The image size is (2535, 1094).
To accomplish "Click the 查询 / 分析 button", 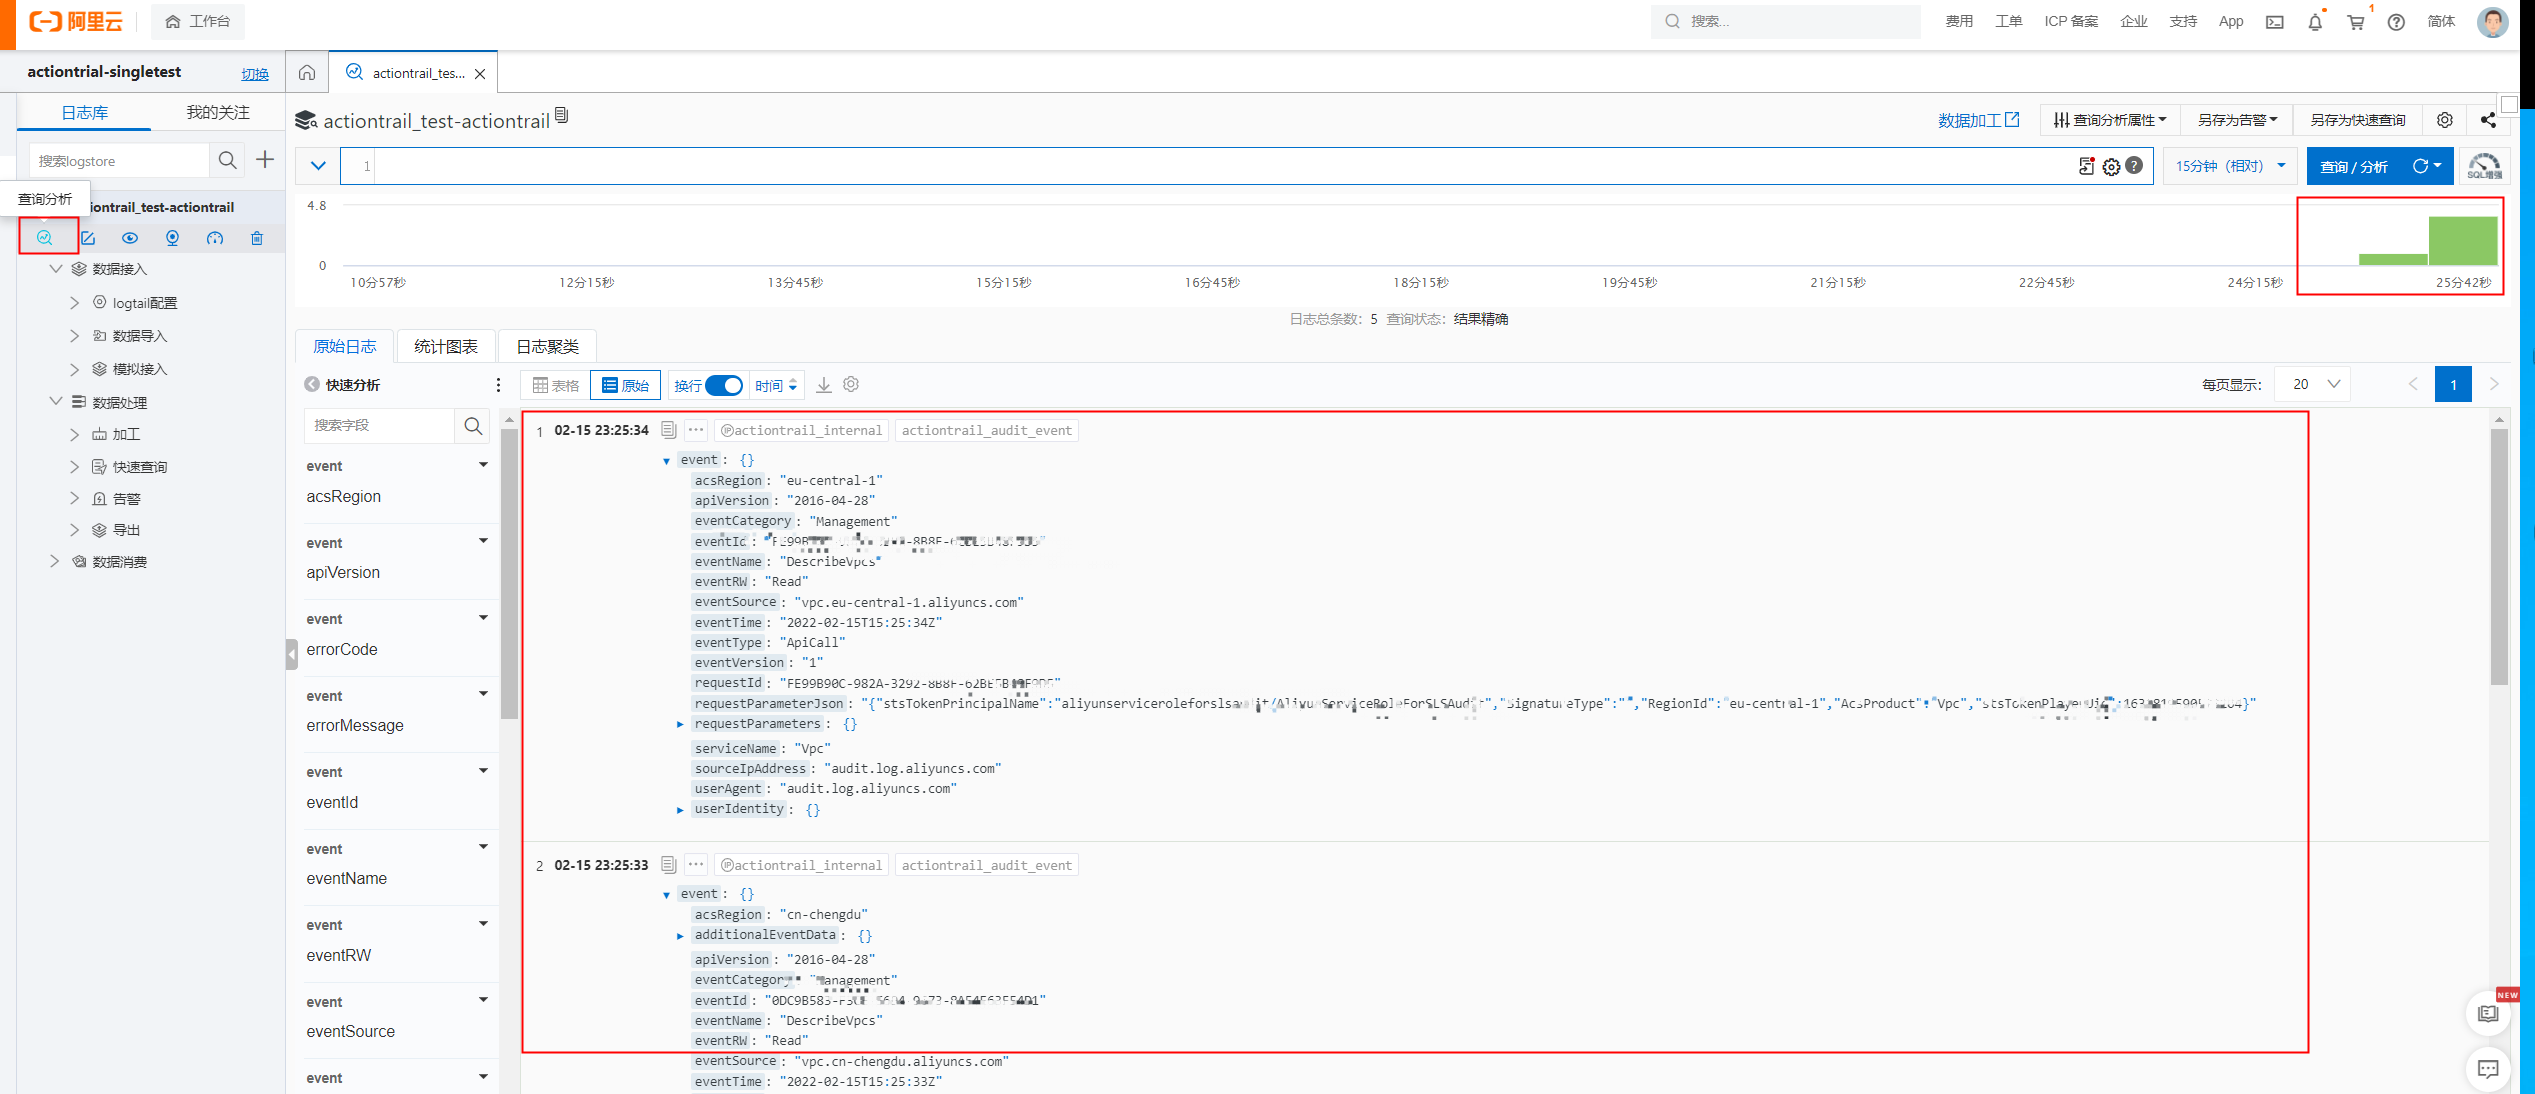I will point(2354,166).
